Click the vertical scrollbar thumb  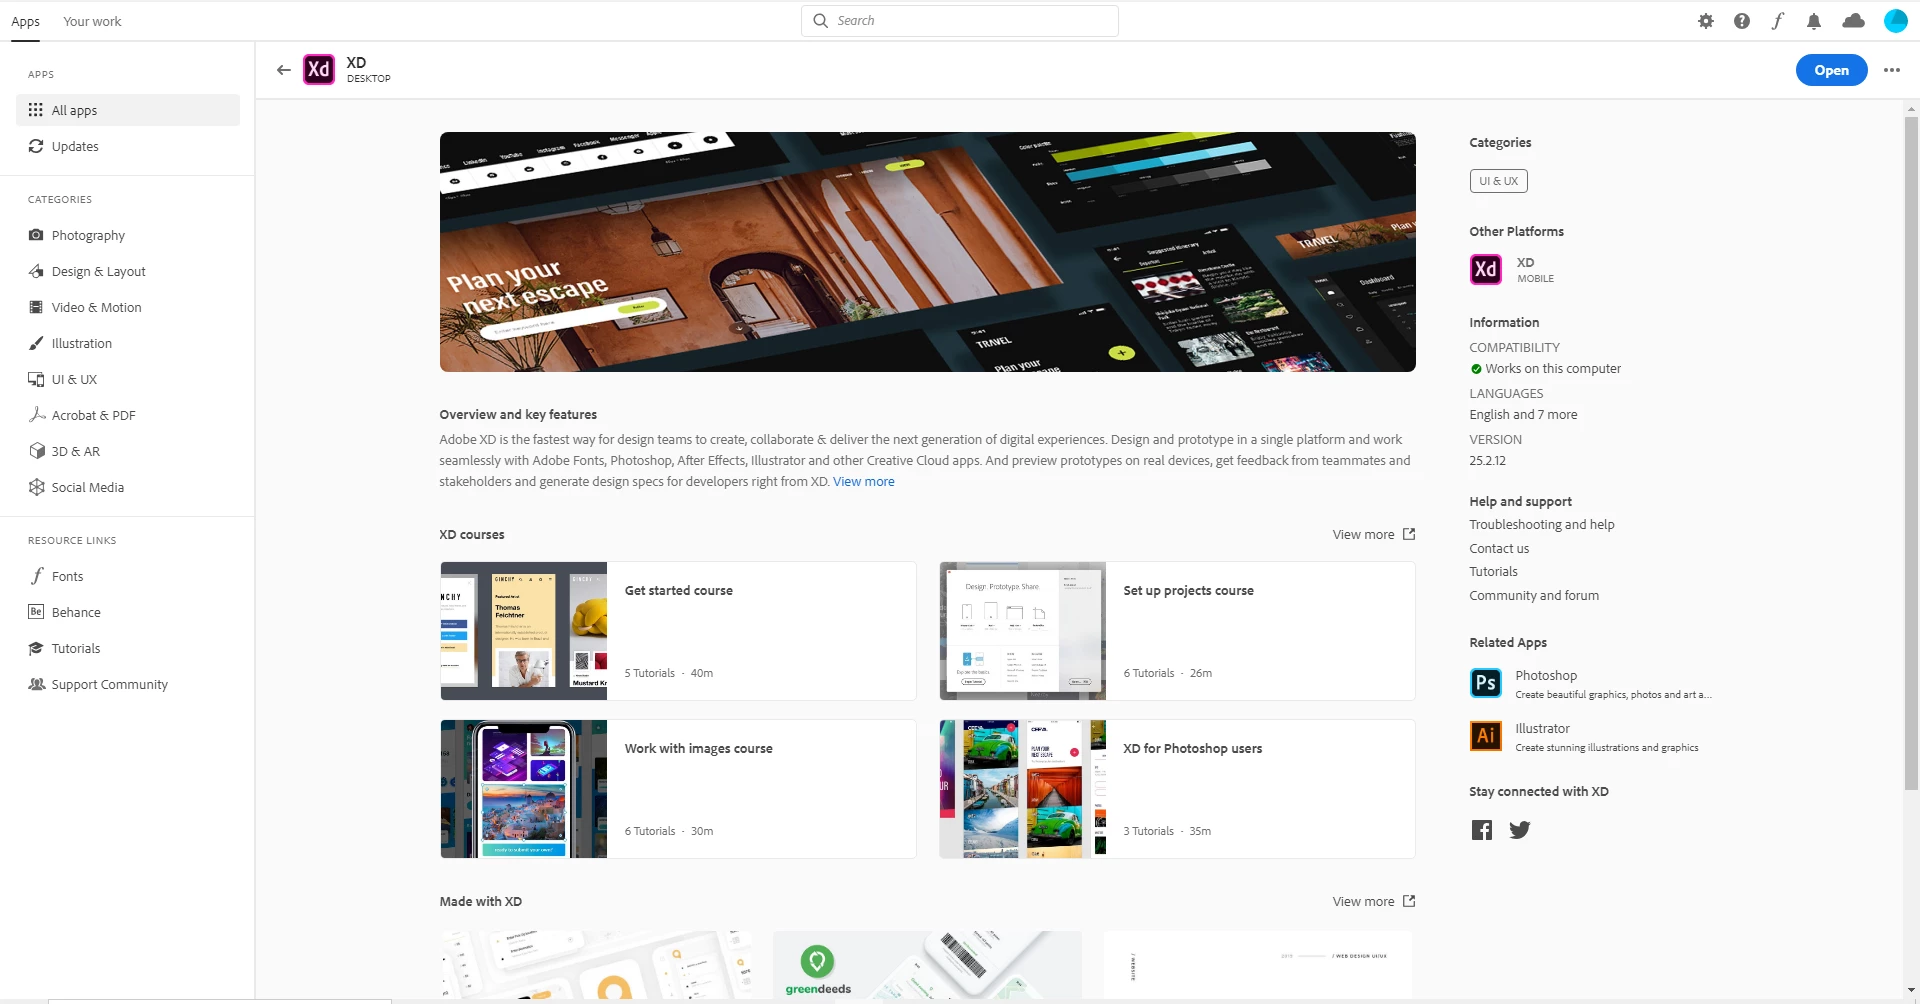click(1911, 452)
